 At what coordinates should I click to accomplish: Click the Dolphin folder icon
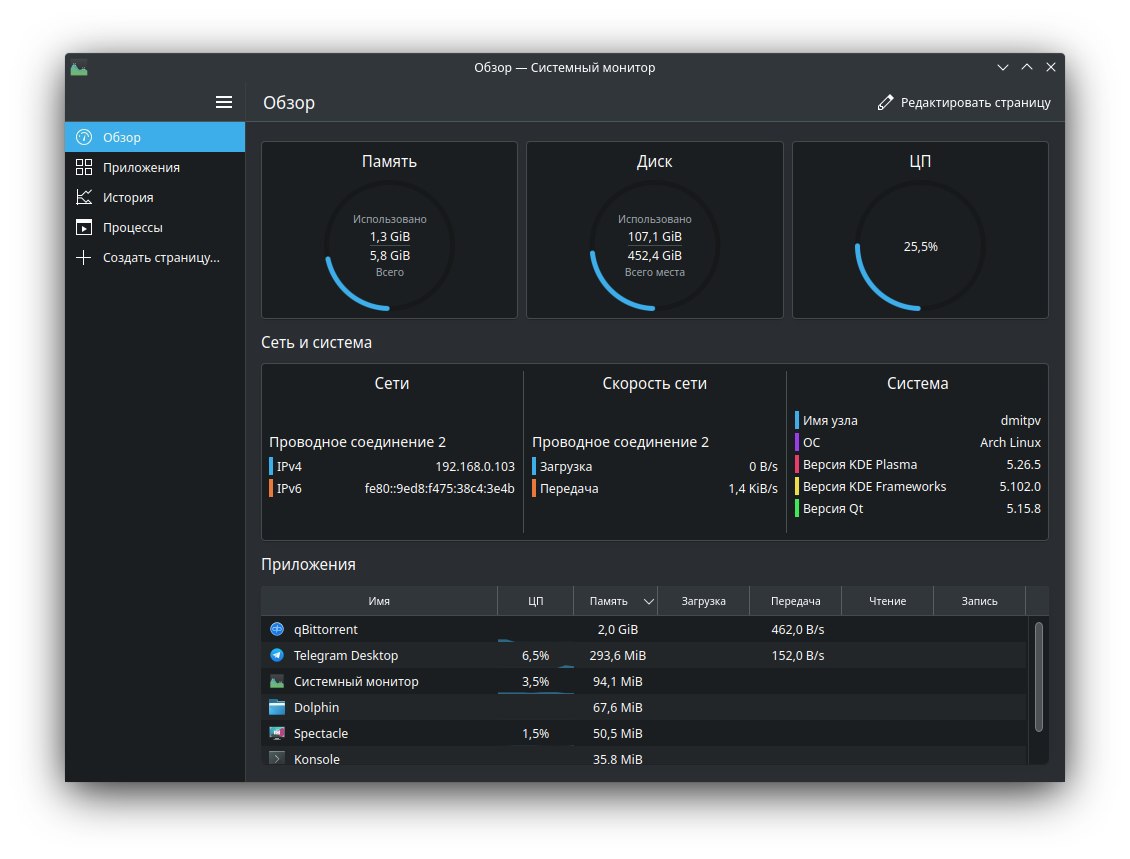(277, 707)
